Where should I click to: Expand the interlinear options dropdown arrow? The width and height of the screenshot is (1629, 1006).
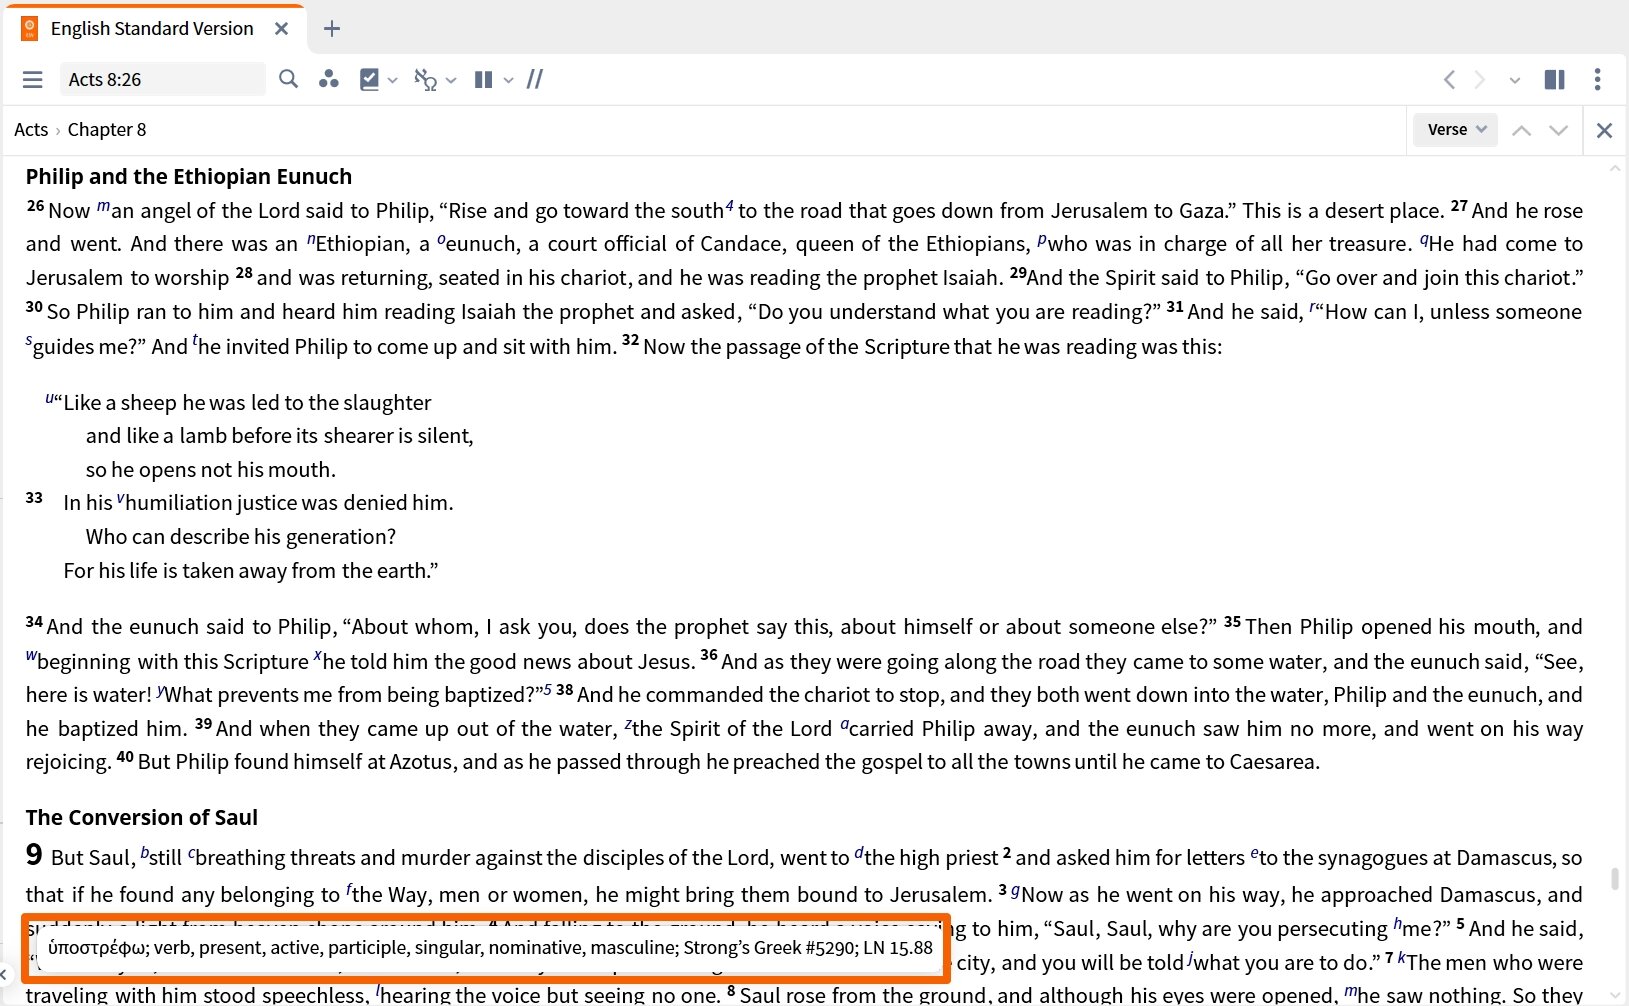coord(451,80)
